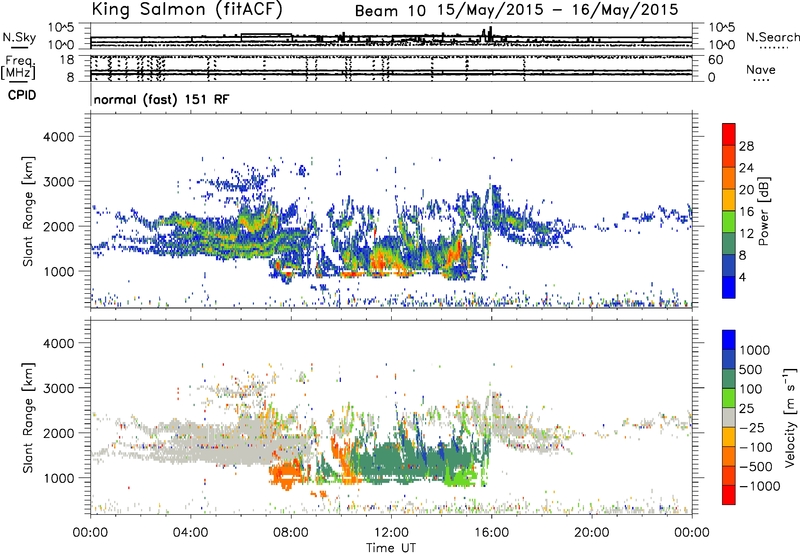The height and width of the screenshot is (554, 800).
Task: Click the '3000' tick on the Power panel axis
Action: coord(59,182)
